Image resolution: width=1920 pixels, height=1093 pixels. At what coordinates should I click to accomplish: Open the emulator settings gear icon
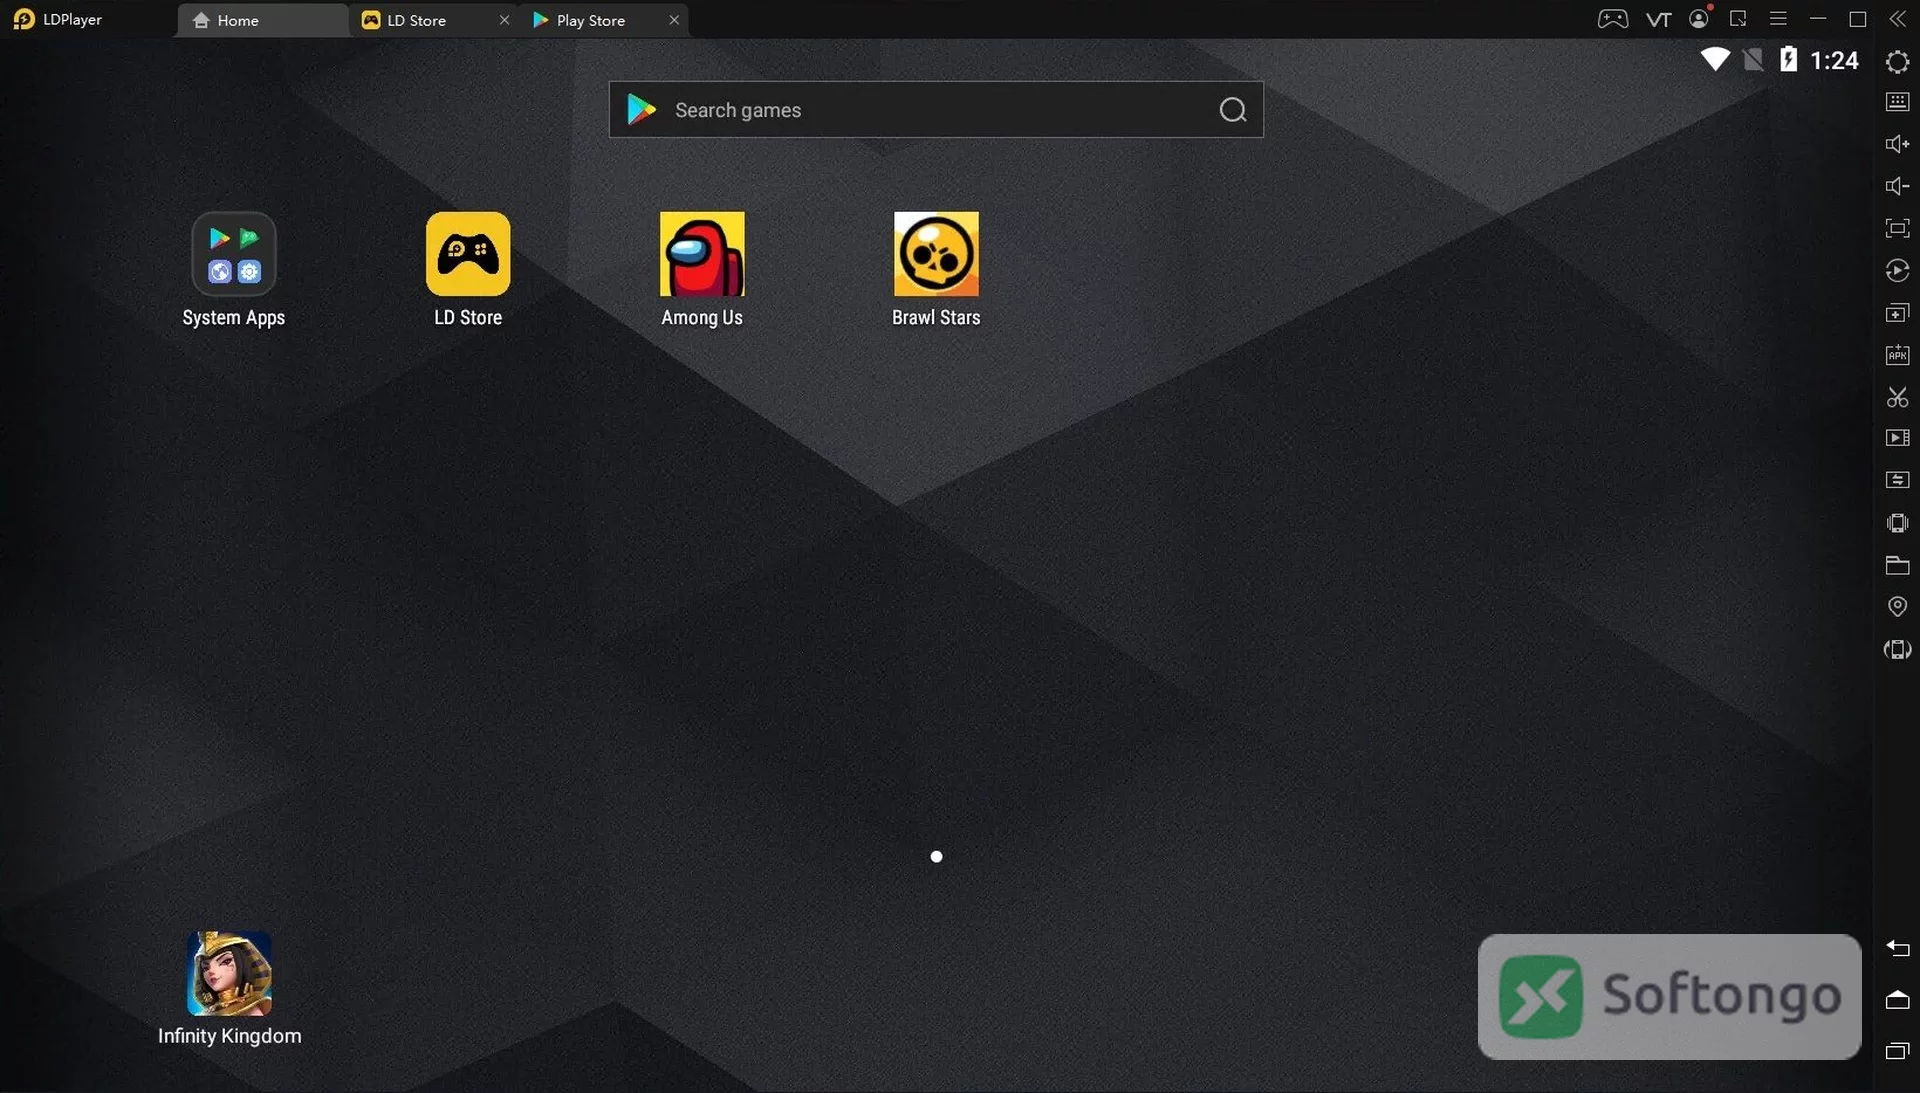(x=1897, y=62)
